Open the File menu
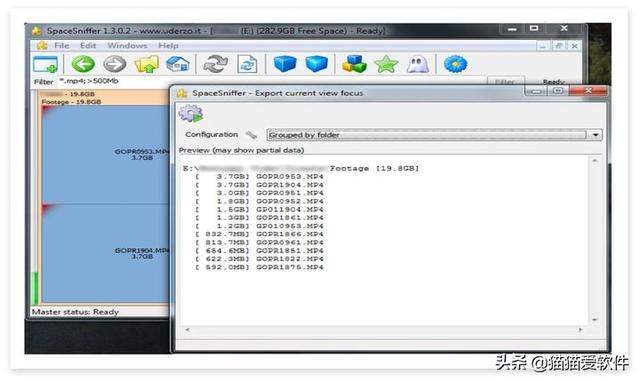Image resolution: width=640 pixels, height=382 pixels. (62, 46)
